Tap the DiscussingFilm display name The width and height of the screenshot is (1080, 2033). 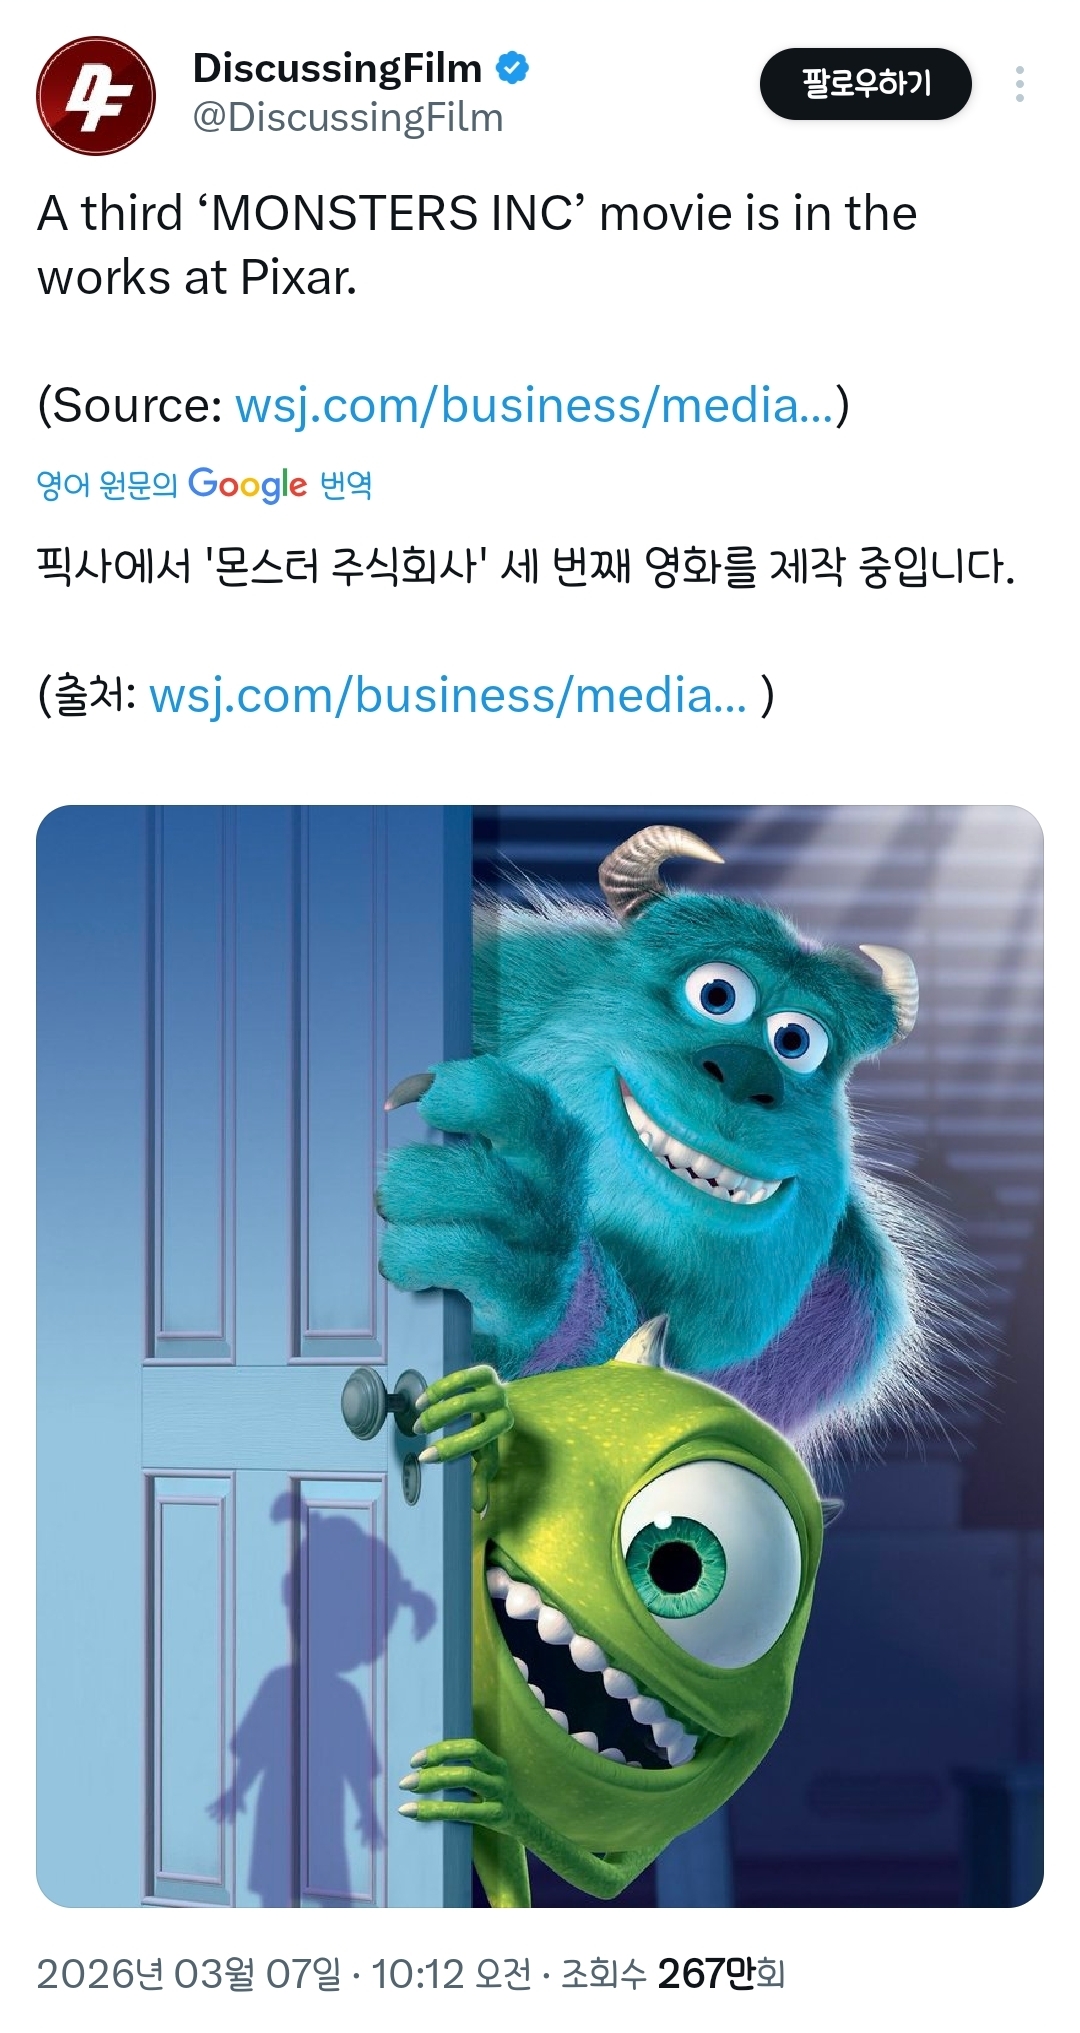337,68
